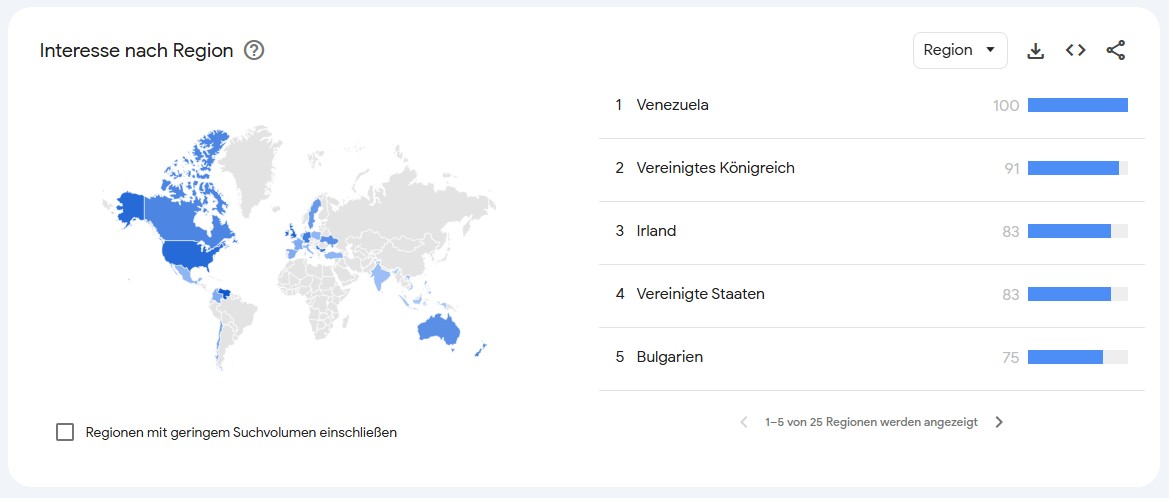Select Vereinigtes Königreich list entry

715,168
